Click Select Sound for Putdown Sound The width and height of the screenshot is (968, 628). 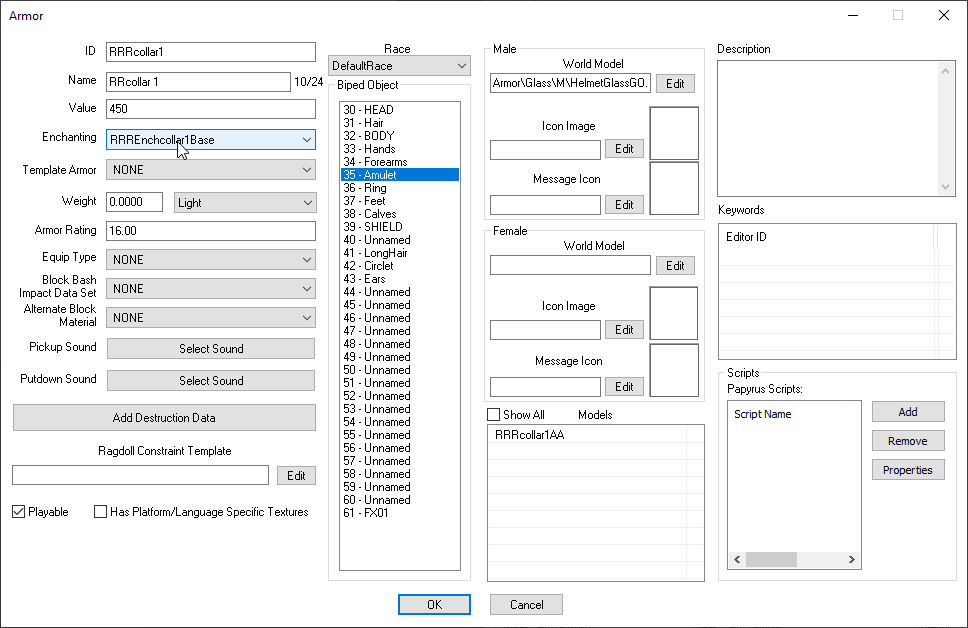click(x=211, y=380)
